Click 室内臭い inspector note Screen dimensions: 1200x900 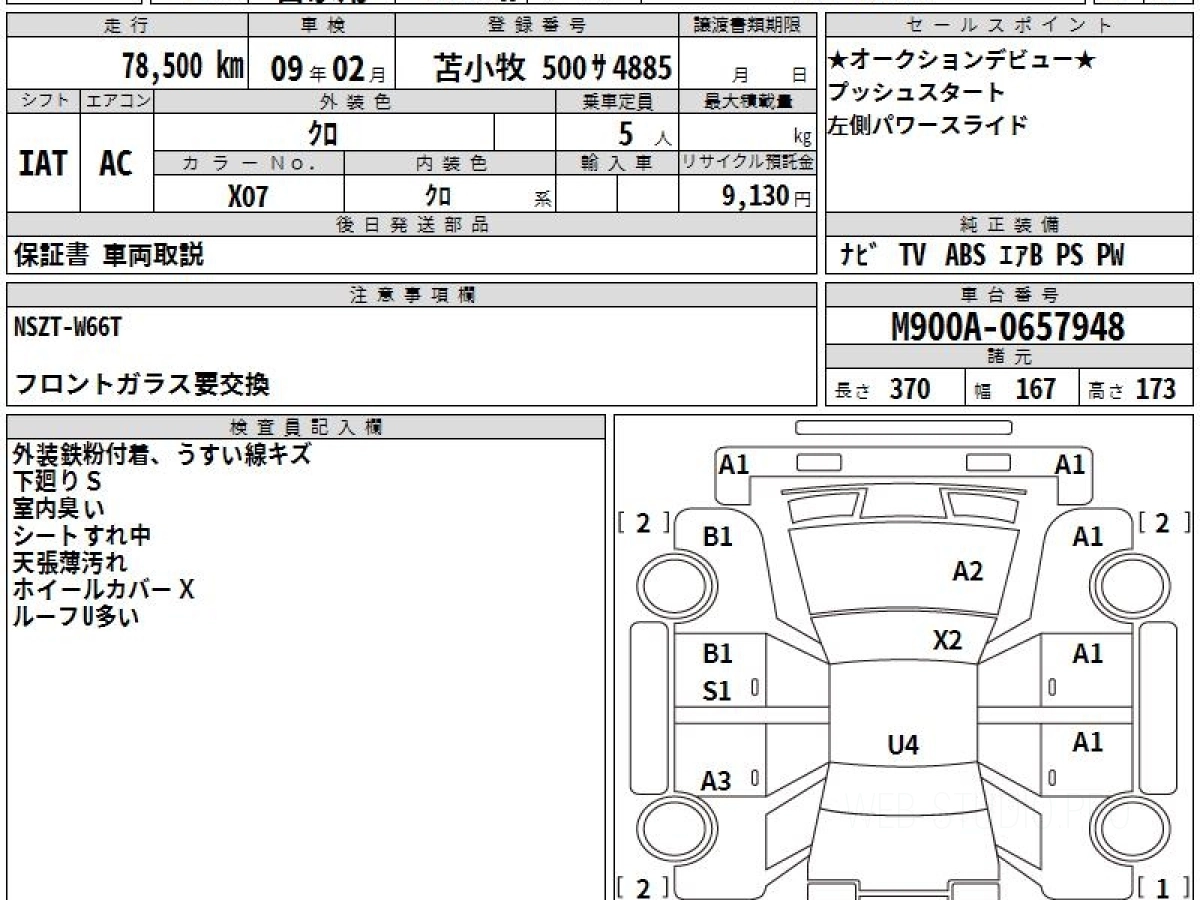tap(58, 509)
